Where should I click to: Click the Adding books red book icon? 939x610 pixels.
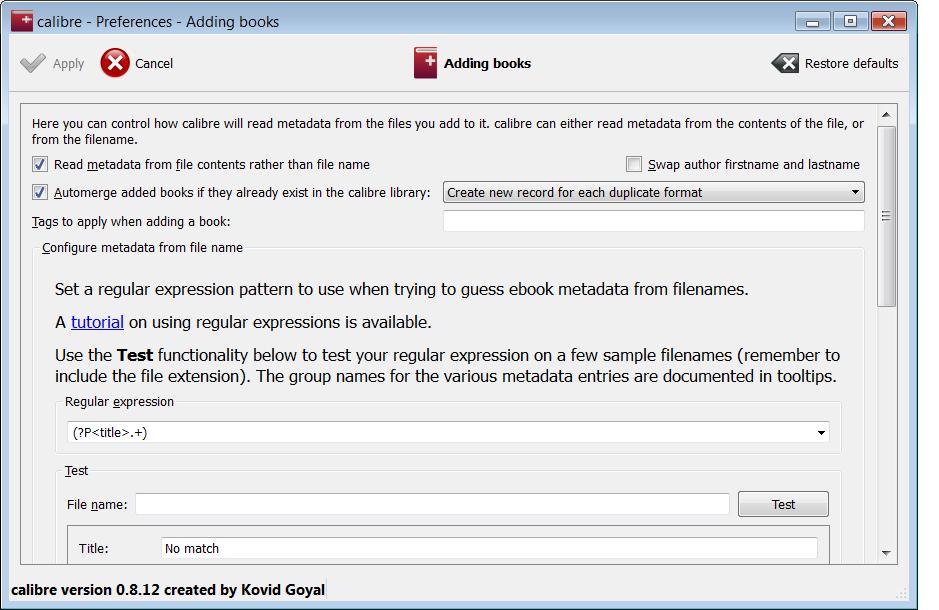425,63
